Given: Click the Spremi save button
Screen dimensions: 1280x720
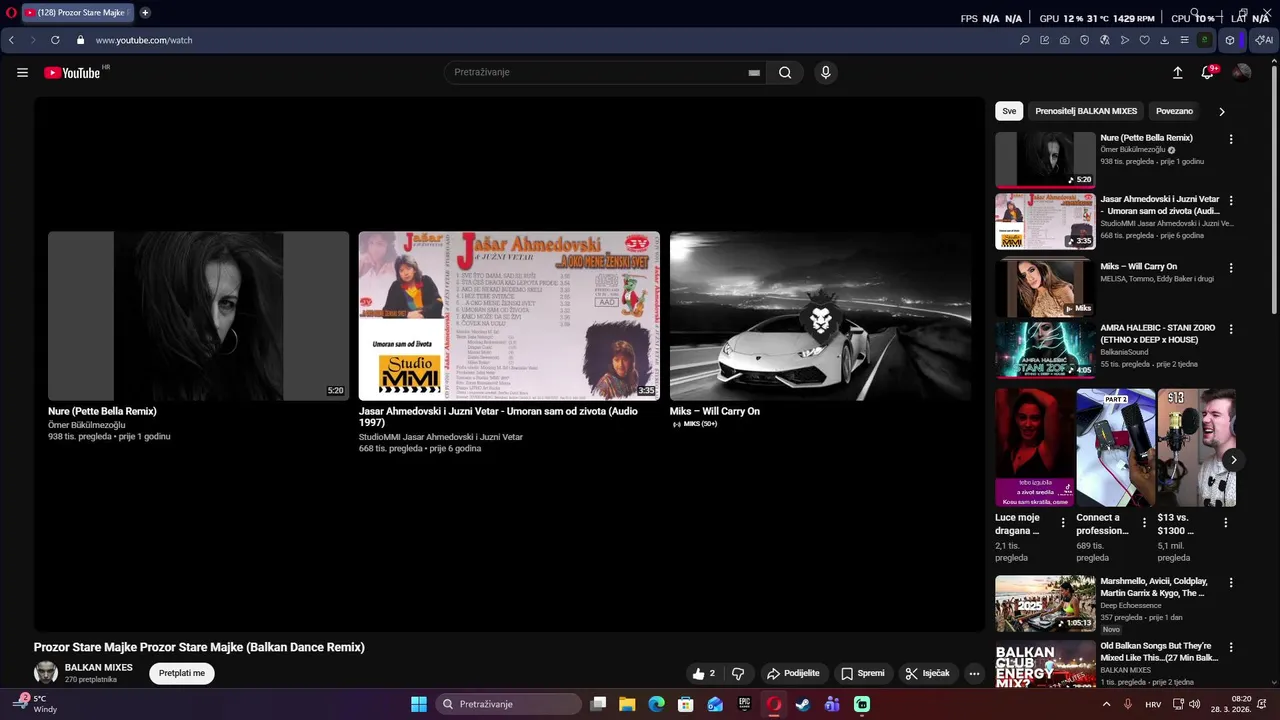Looking at the screenshot, I should tap(863, 673).
